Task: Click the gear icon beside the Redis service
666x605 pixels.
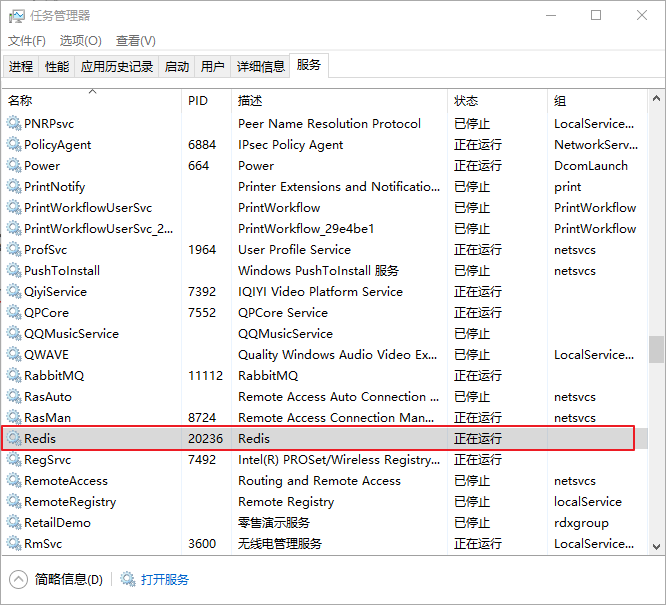Action: [14, 438]
